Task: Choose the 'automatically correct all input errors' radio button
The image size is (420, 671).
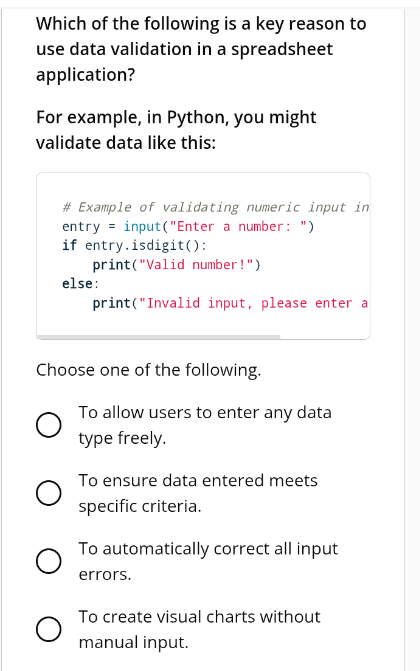Action: [48, 561]
